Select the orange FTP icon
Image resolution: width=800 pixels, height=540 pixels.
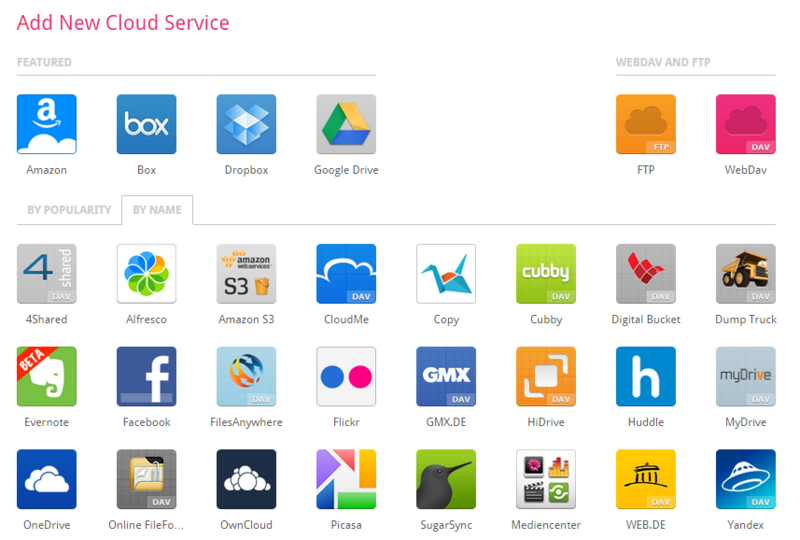click(646, 124)
